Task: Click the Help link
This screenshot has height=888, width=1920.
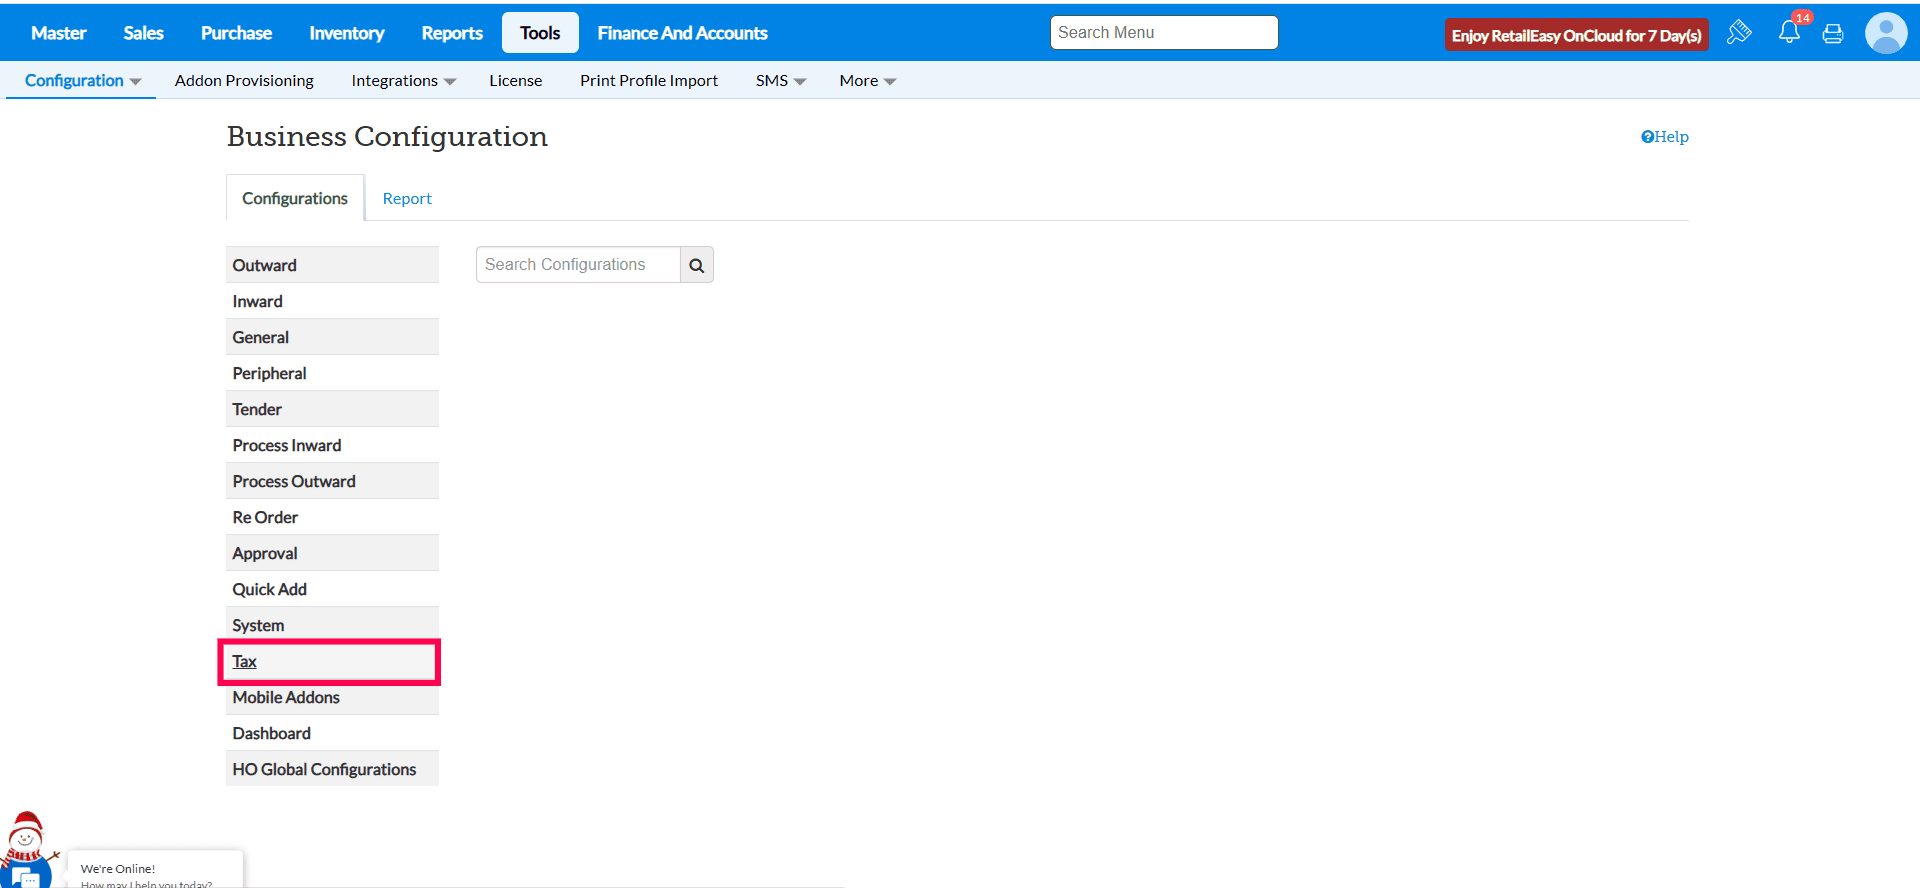Action: 1664,137
